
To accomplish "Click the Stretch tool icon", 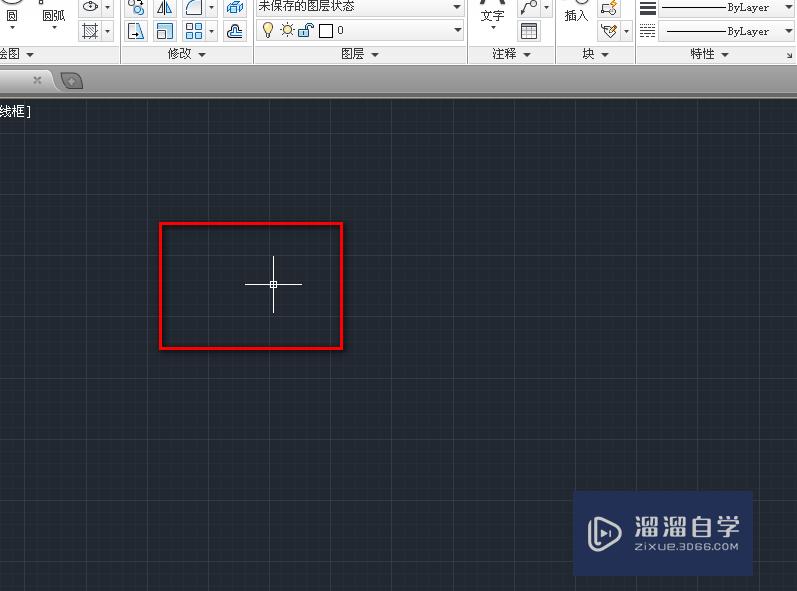I will click(136, 31).
